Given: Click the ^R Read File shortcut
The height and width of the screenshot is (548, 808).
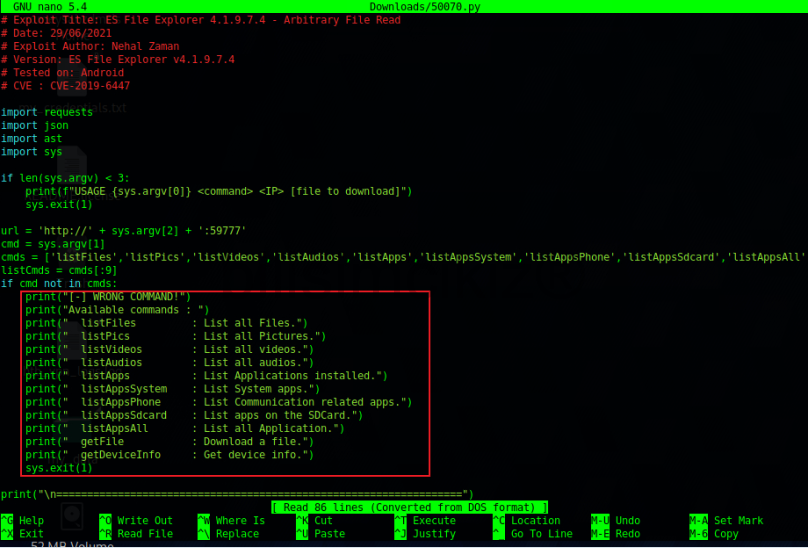Looking at the screenshot, I should click(136, 534).
